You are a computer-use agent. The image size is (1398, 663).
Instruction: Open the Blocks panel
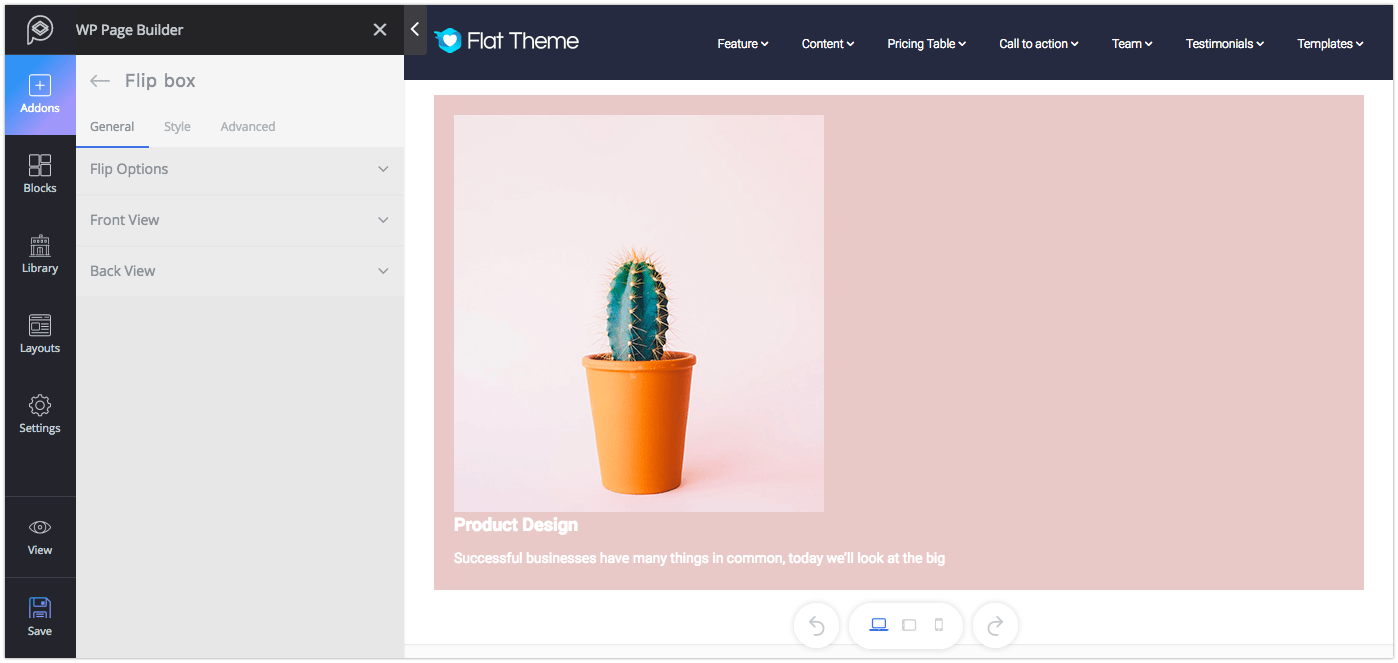(40, 174)
